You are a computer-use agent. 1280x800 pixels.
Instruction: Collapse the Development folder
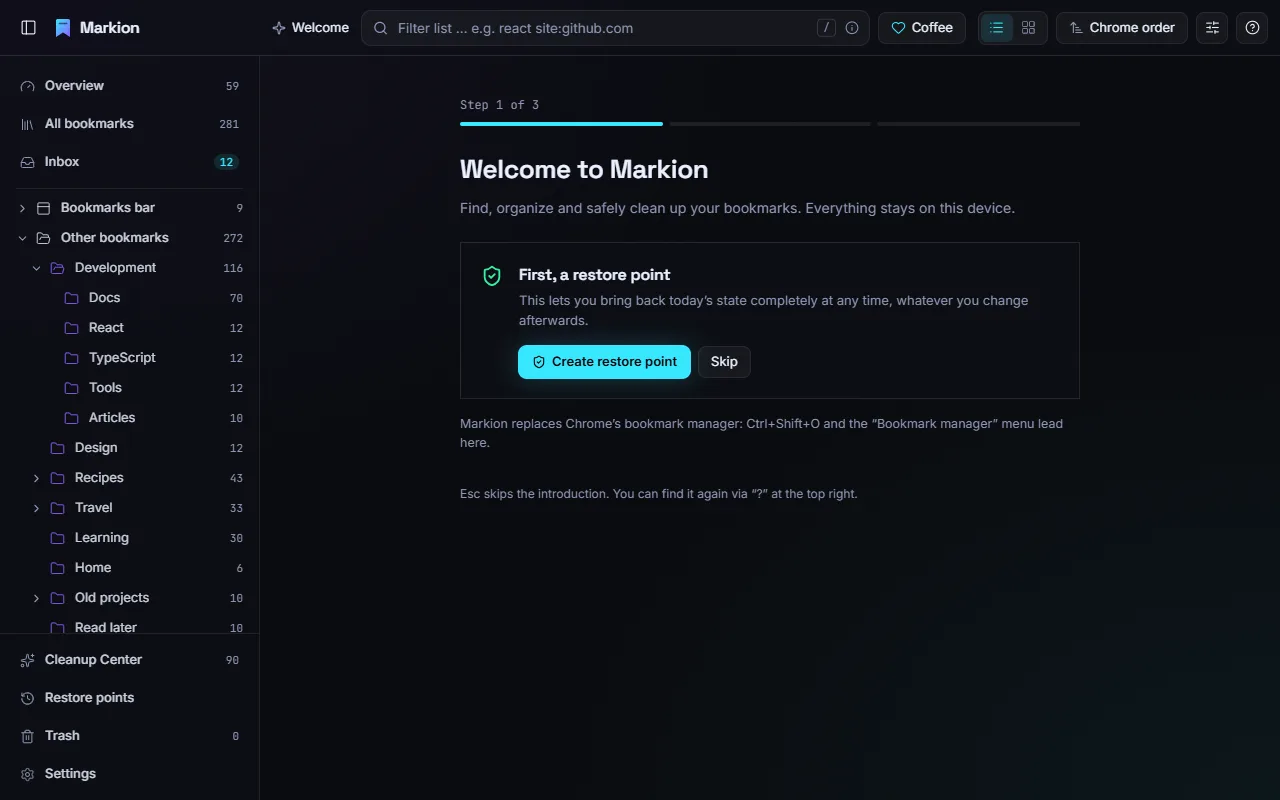click(36, 268)
